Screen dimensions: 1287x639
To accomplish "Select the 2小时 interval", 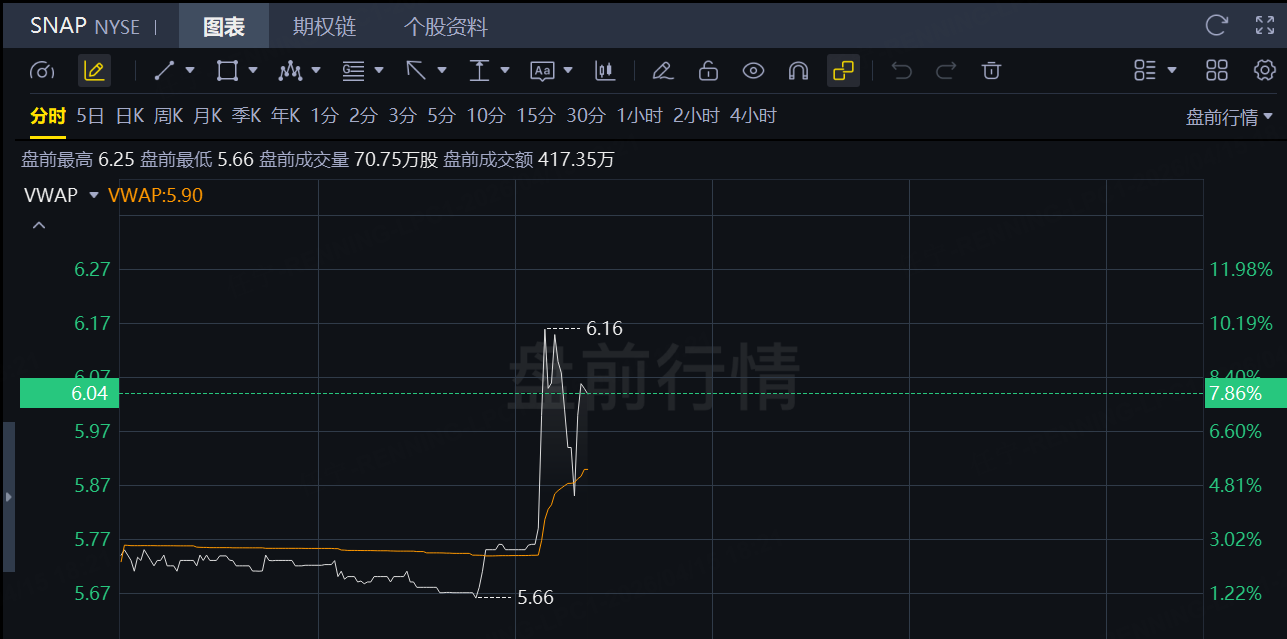I will [696, 116].
